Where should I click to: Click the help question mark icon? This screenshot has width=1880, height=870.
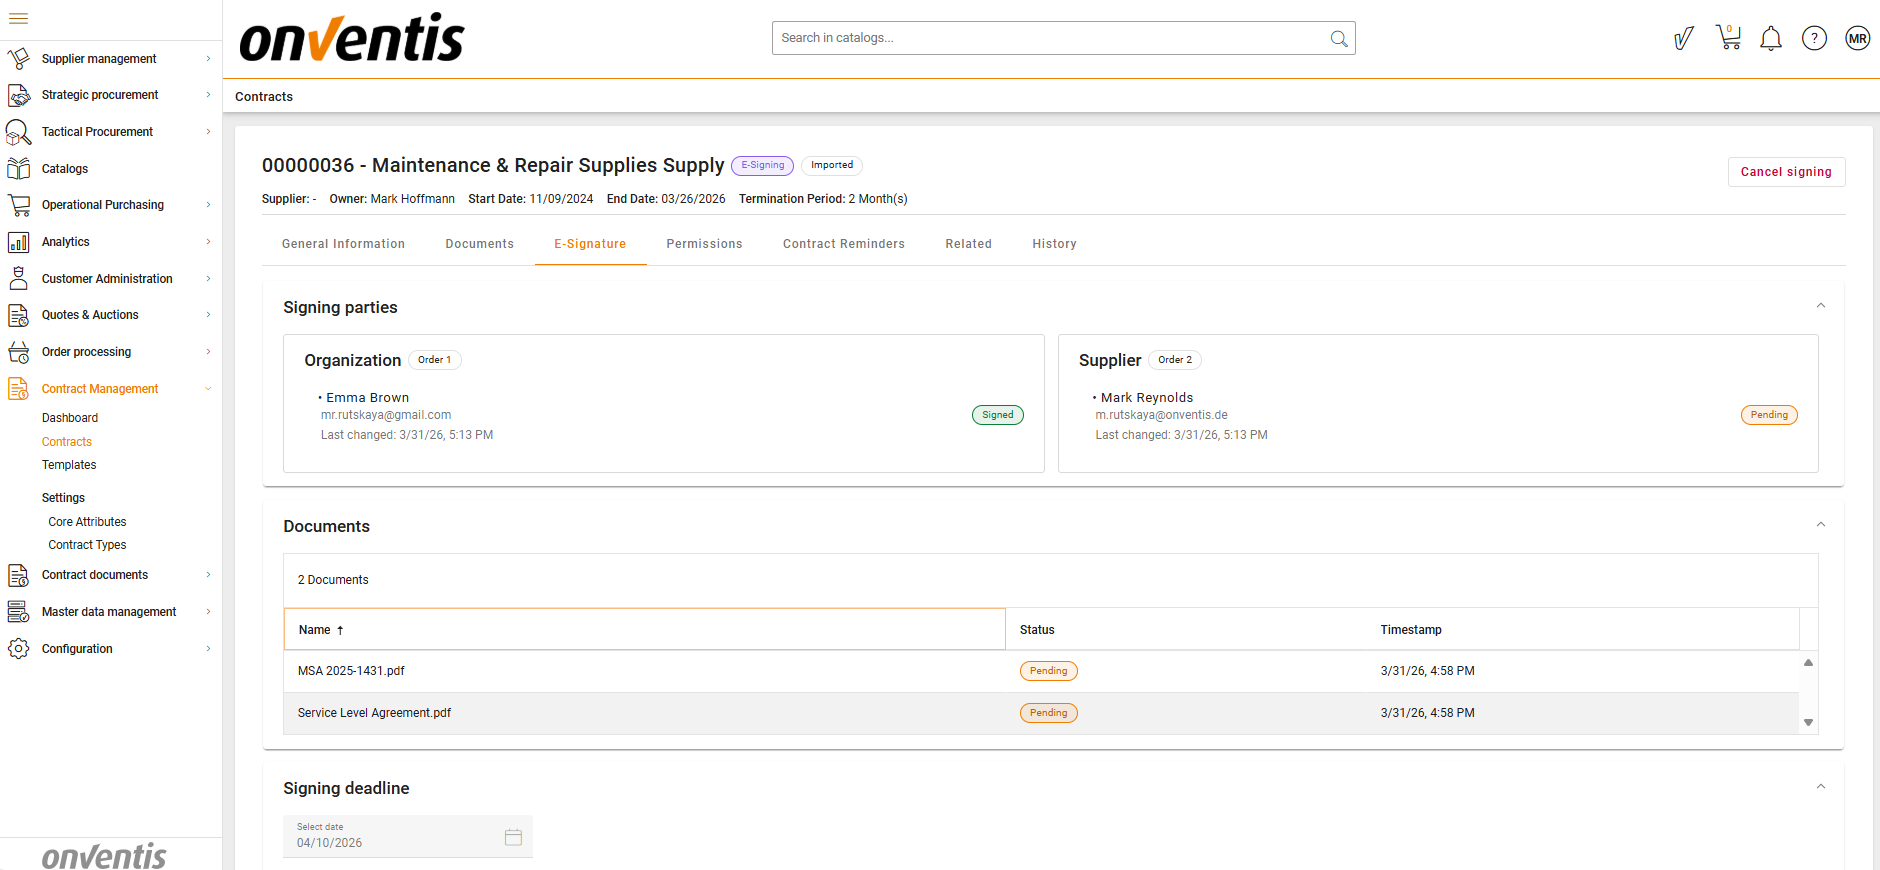tap(1814, 39)
